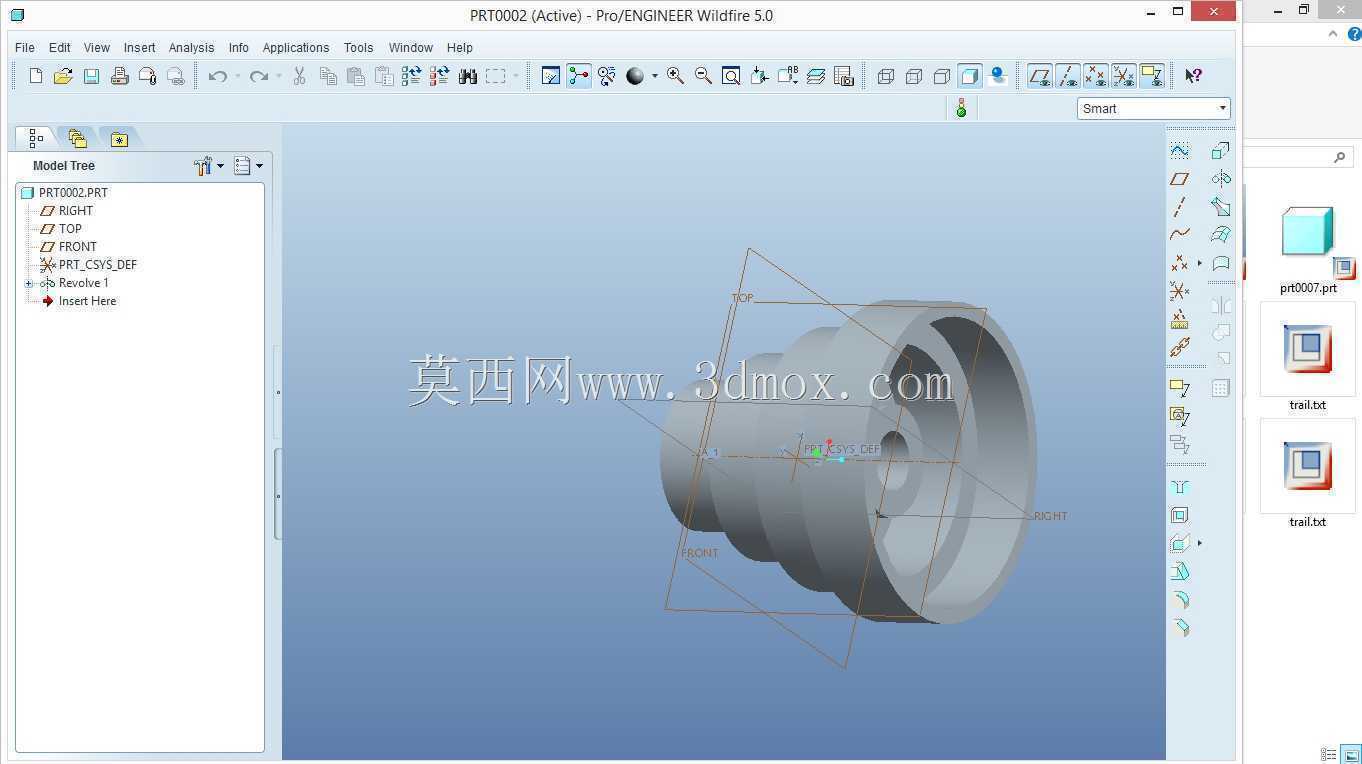The height and width of the screenshot is (764, 1362).
Task: Select the Sketch tool in right toolbar
Action: tap(1180, 150)
